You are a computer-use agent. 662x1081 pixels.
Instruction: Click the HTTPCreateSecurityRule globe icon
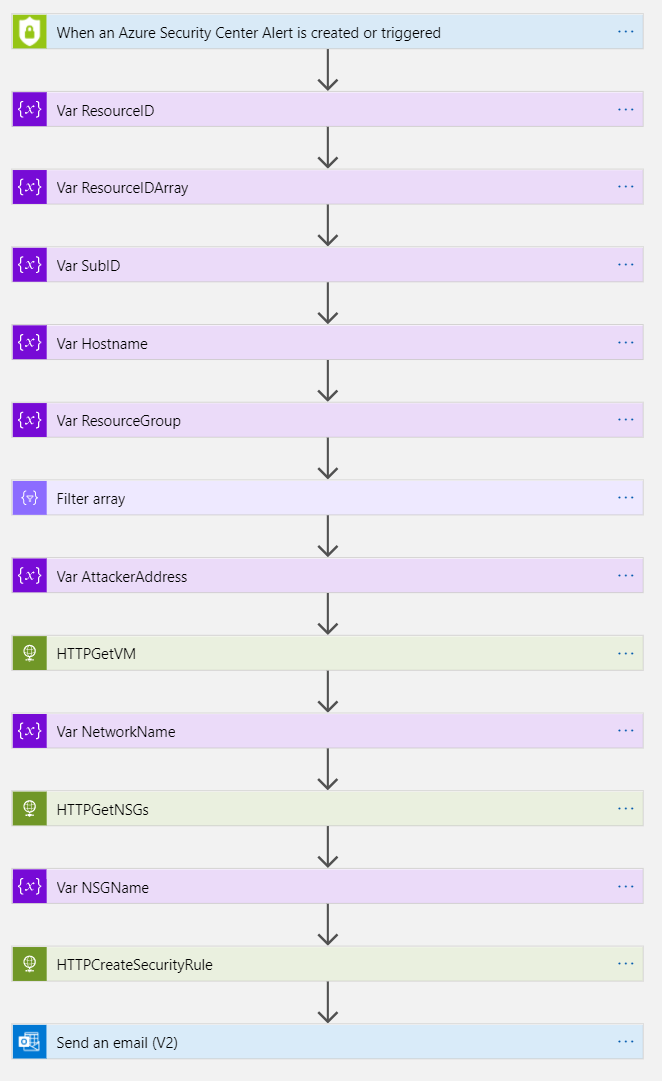[x=30, y=965]
